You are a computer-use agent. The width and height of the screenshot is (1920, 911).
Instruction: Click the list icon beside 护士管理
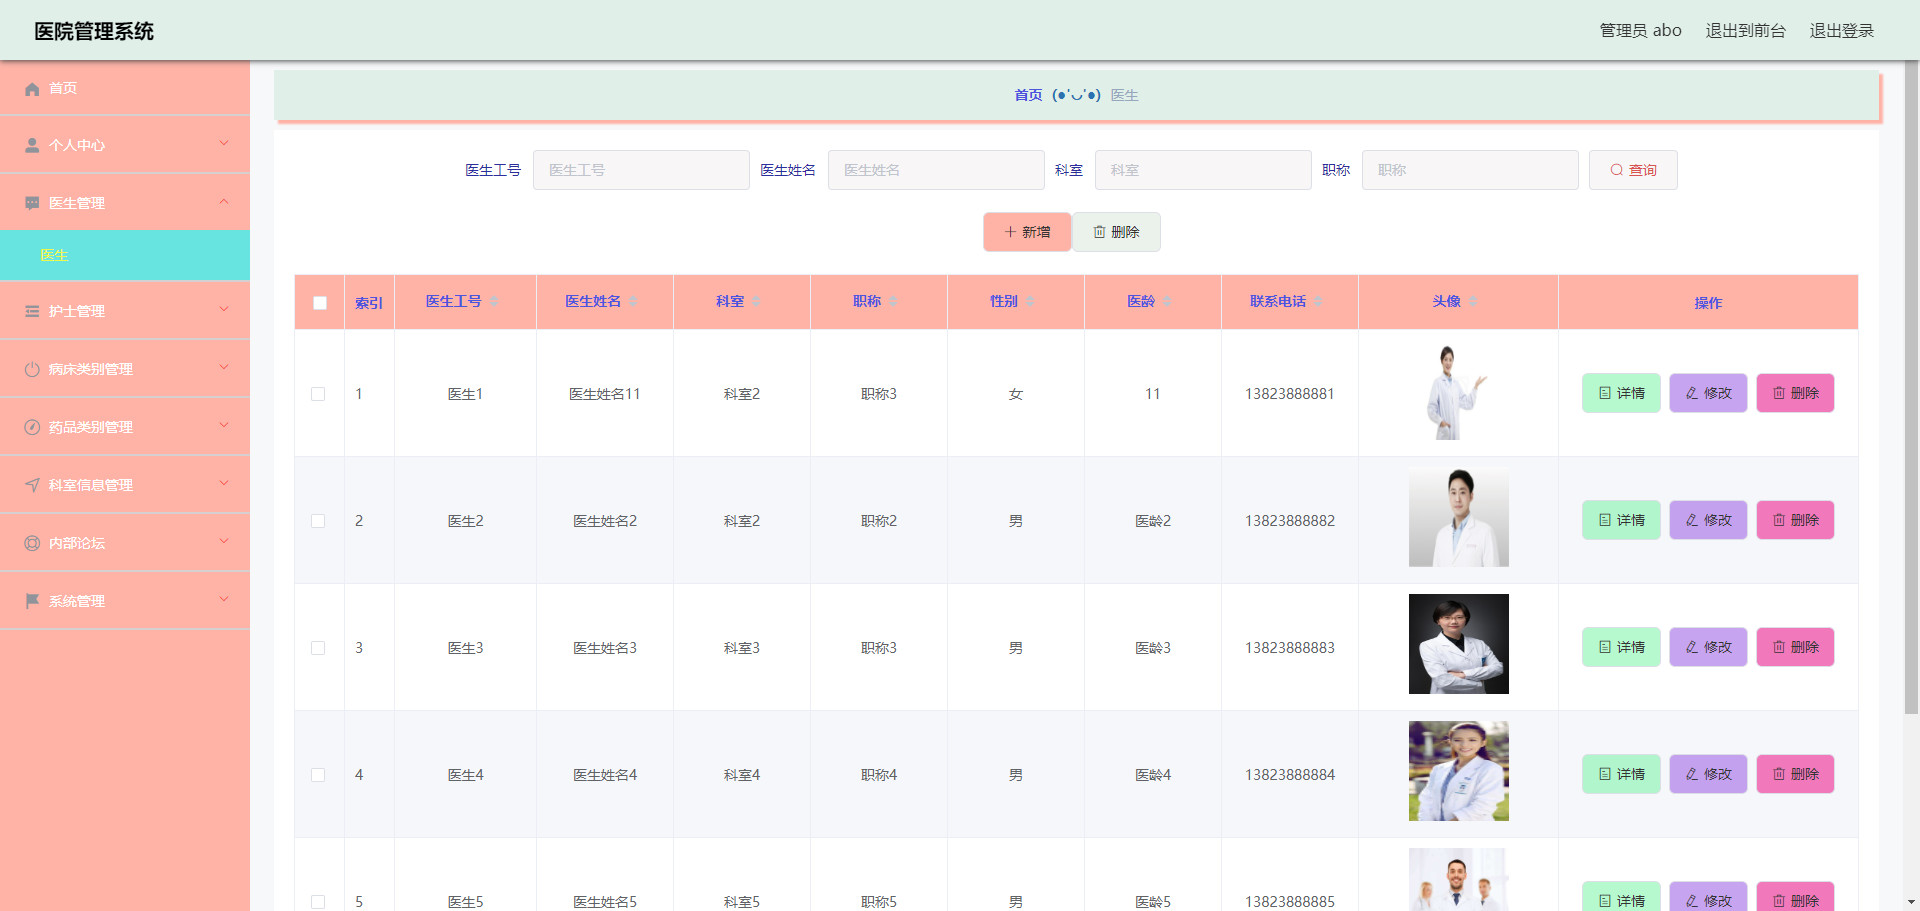tap(32, 312)
